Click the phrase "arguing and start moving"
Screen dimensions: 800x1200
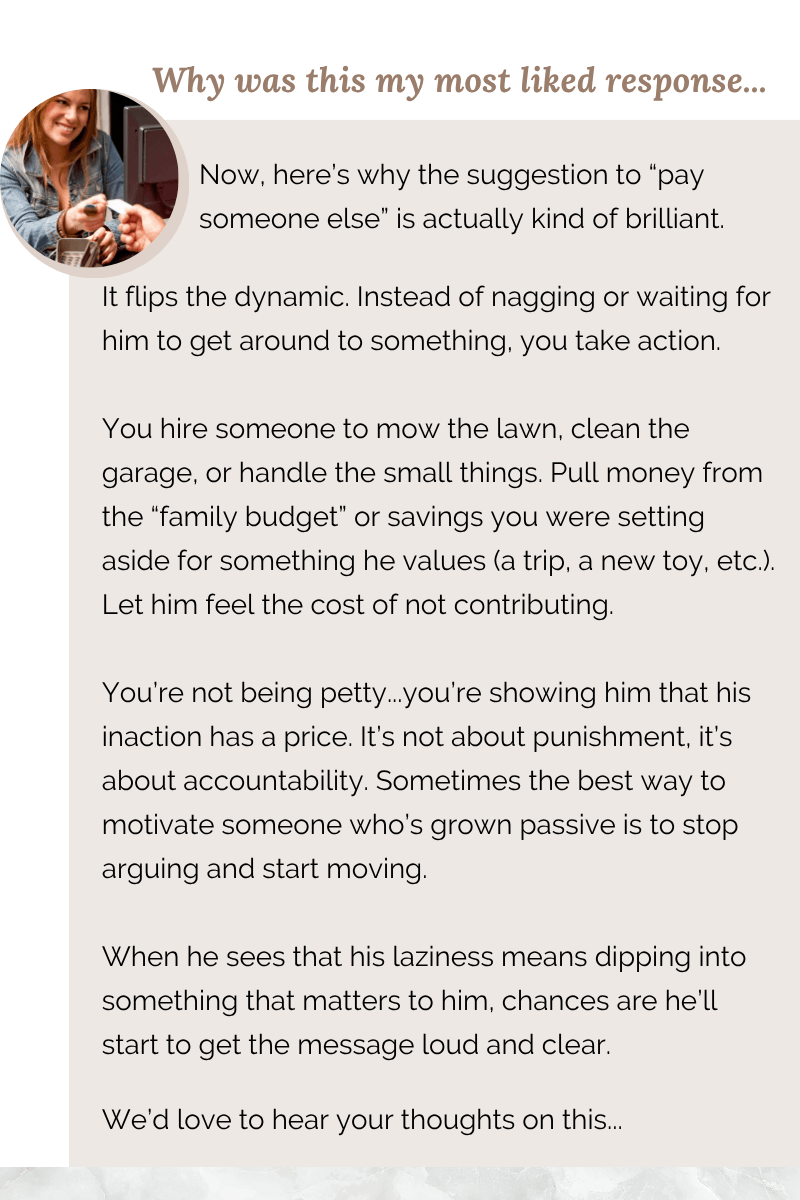(x=264, y=869)
